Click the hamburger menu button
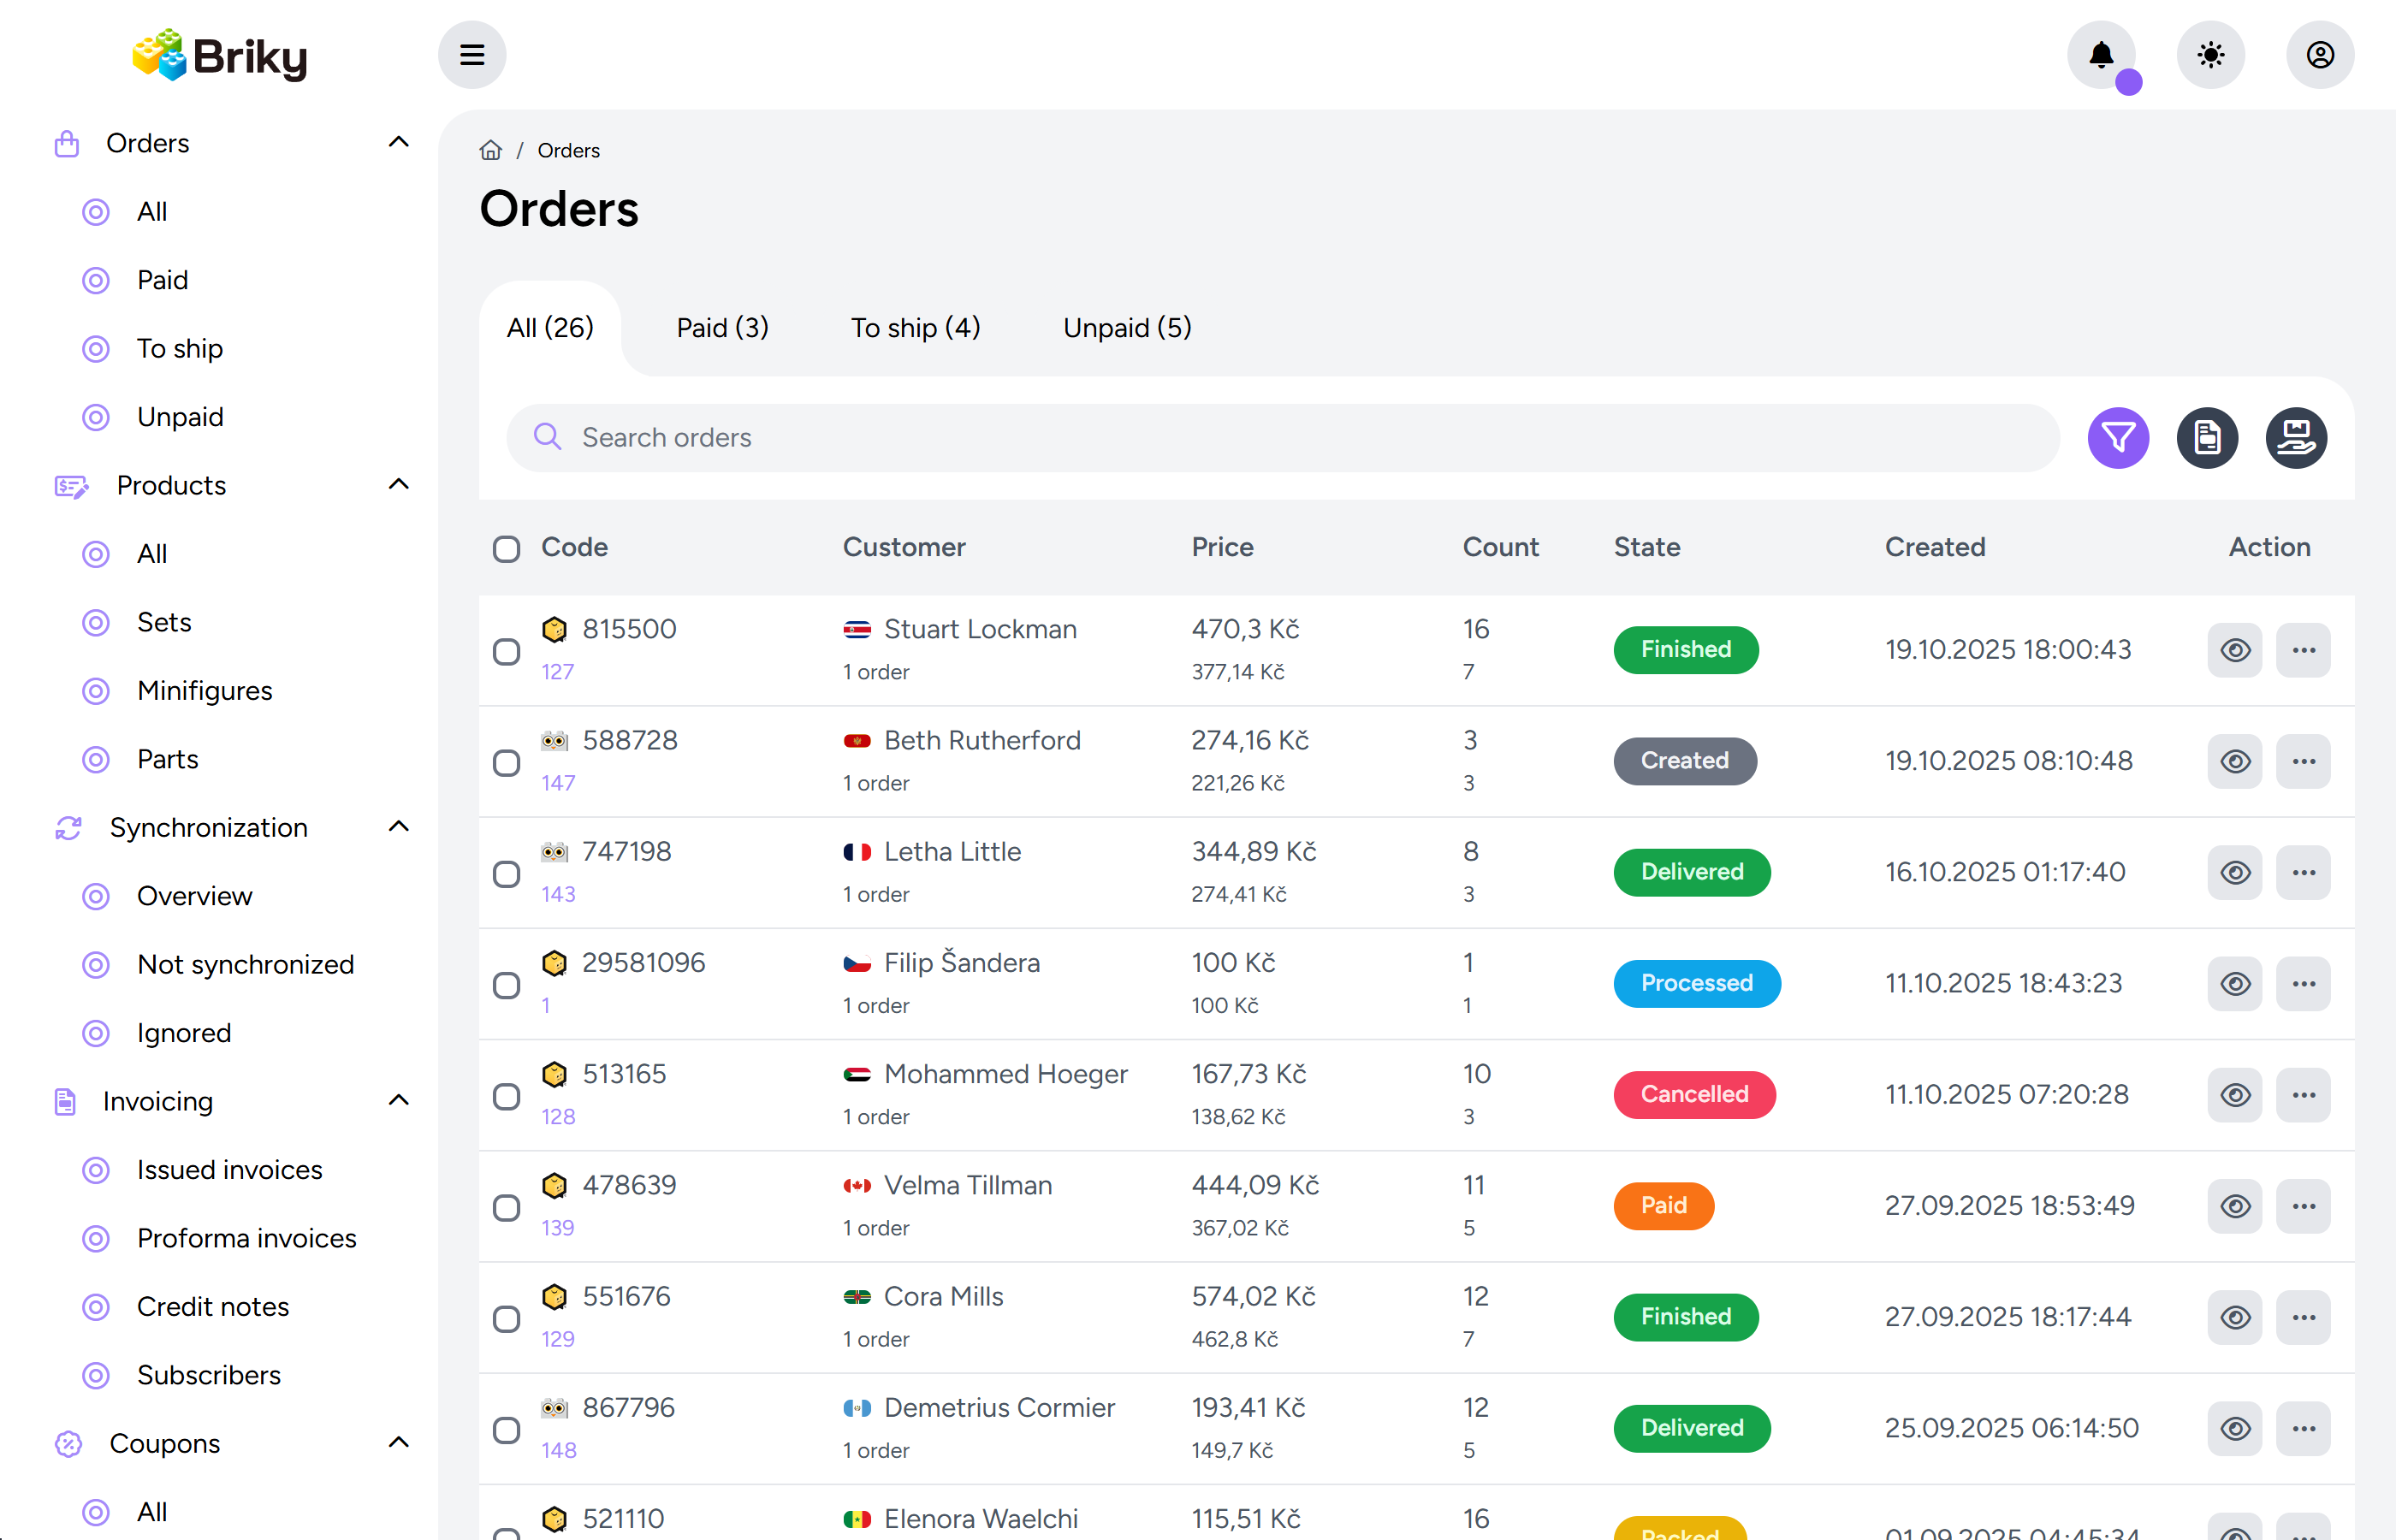 [472, 55]
